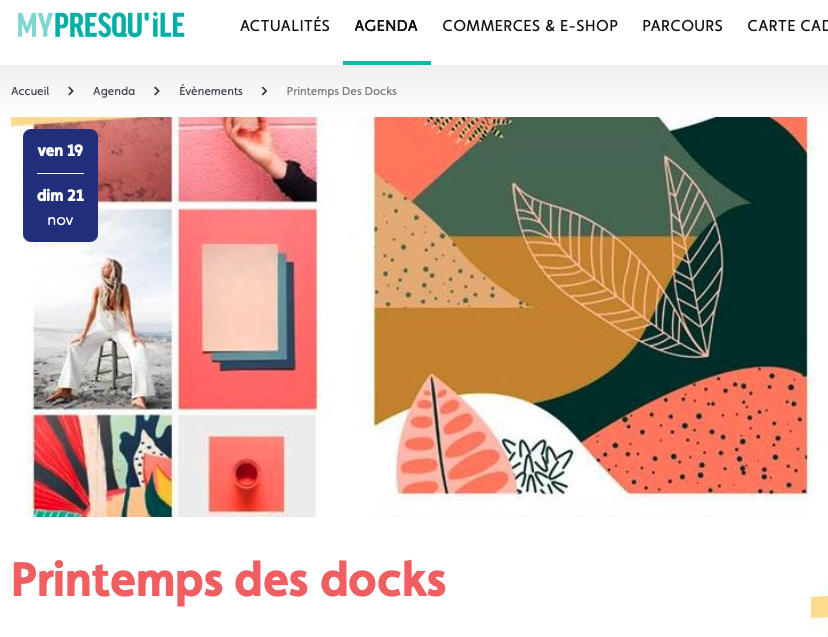Click the chevron after Accueil breadcrumb

click(71, 91)
